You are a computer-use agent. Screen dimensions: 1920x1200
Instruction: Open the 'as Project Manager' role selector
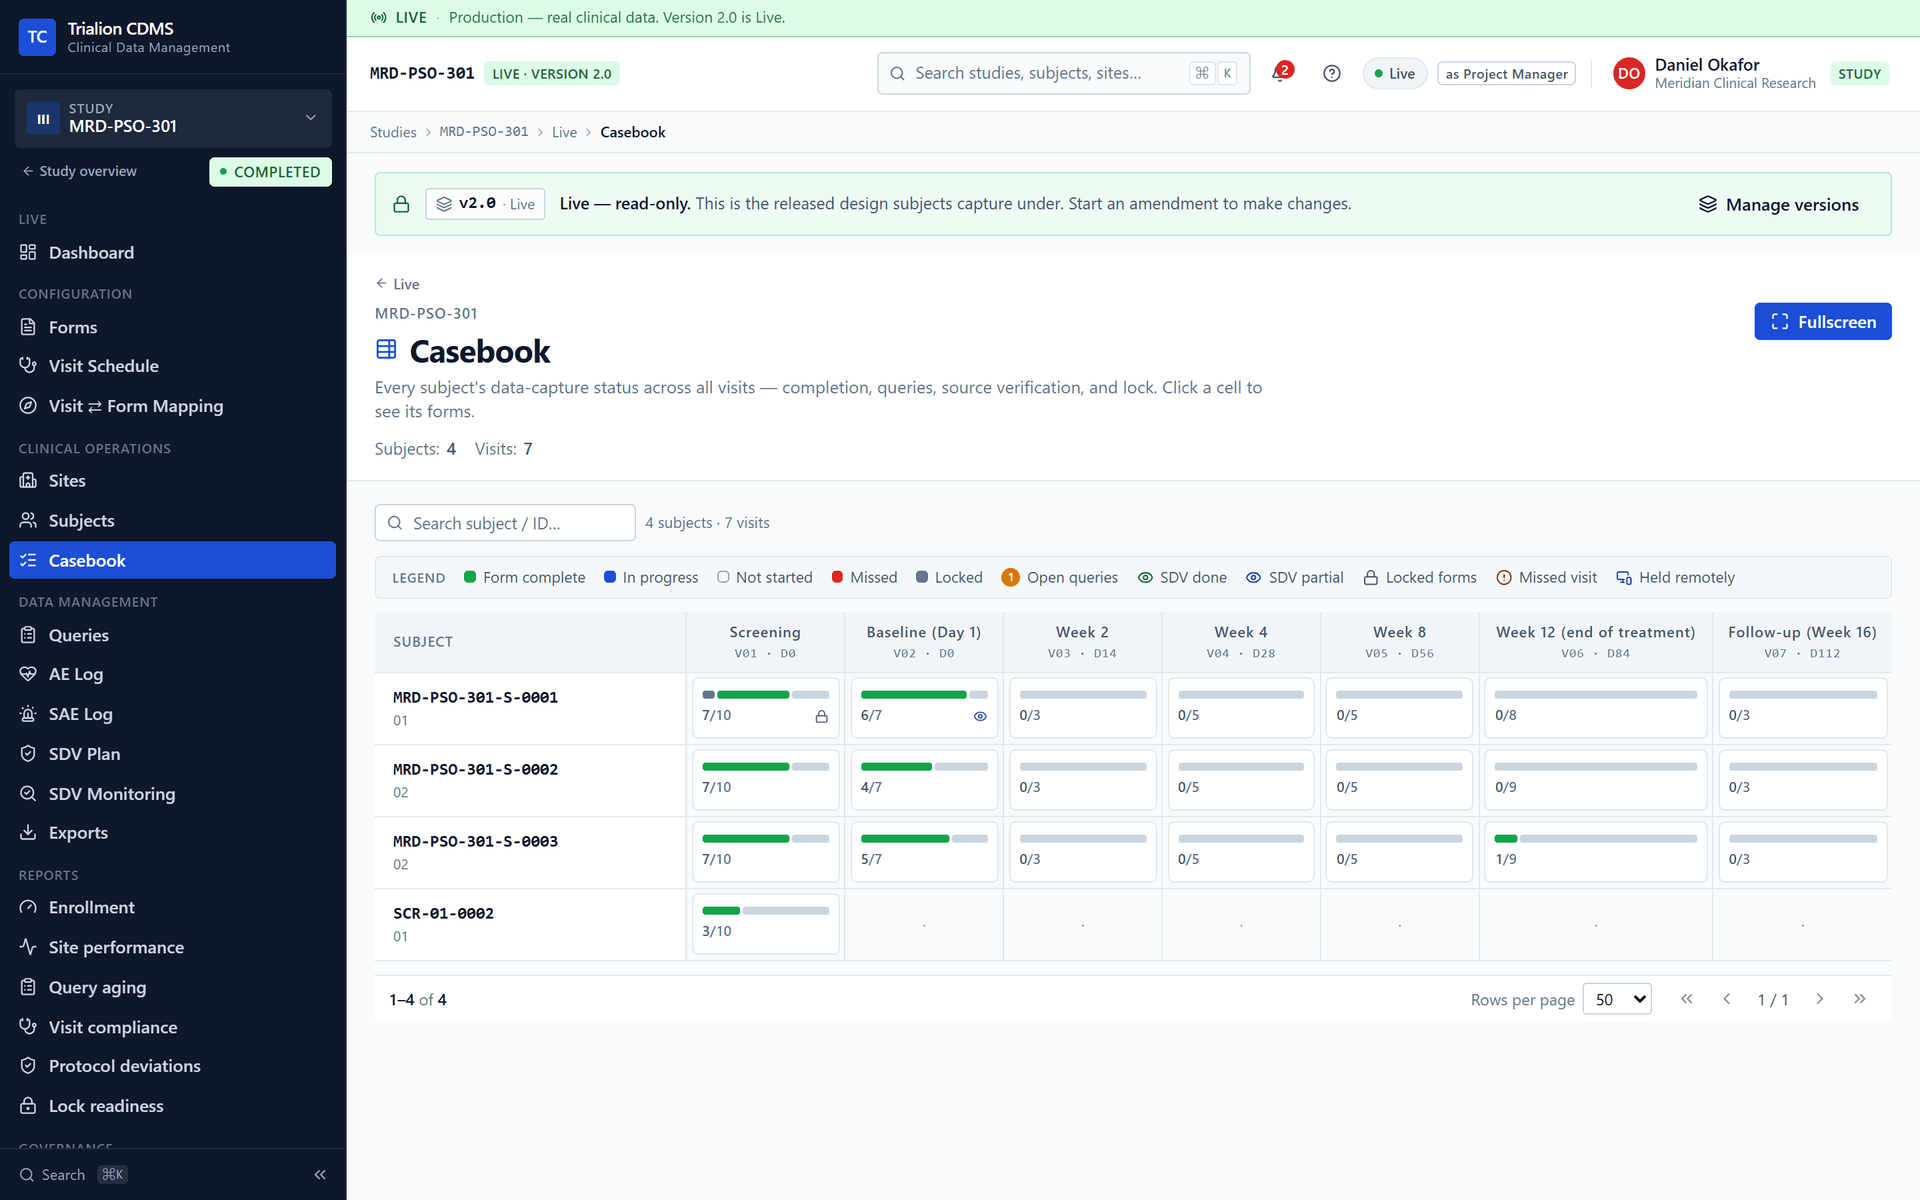point(1506,73)
